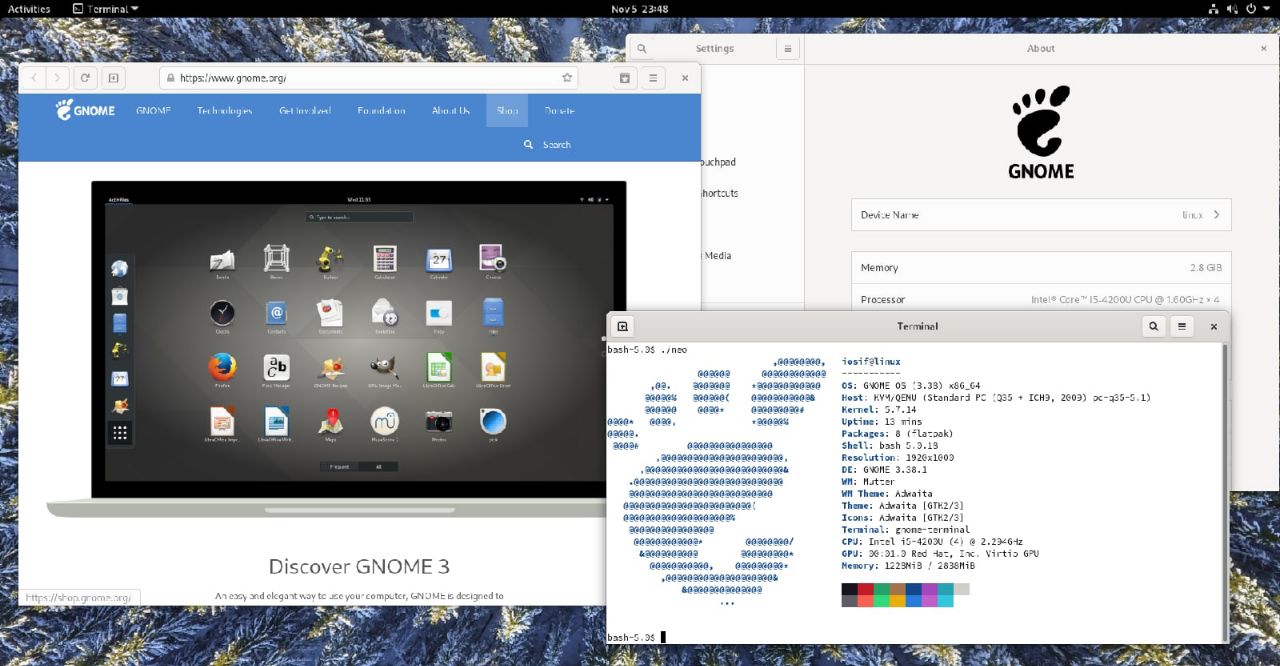Click the 'Resolution' terminal line
The image size is (1280, 666).
[x=898, y=458]
